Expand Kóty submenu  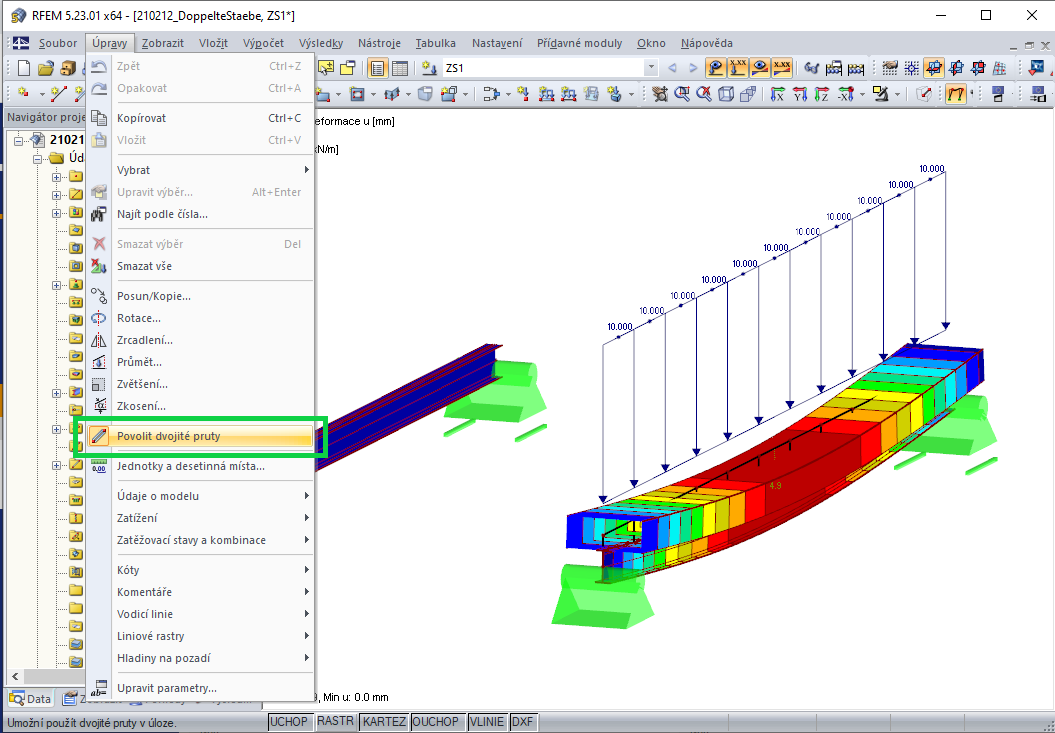tap(306, 569)
